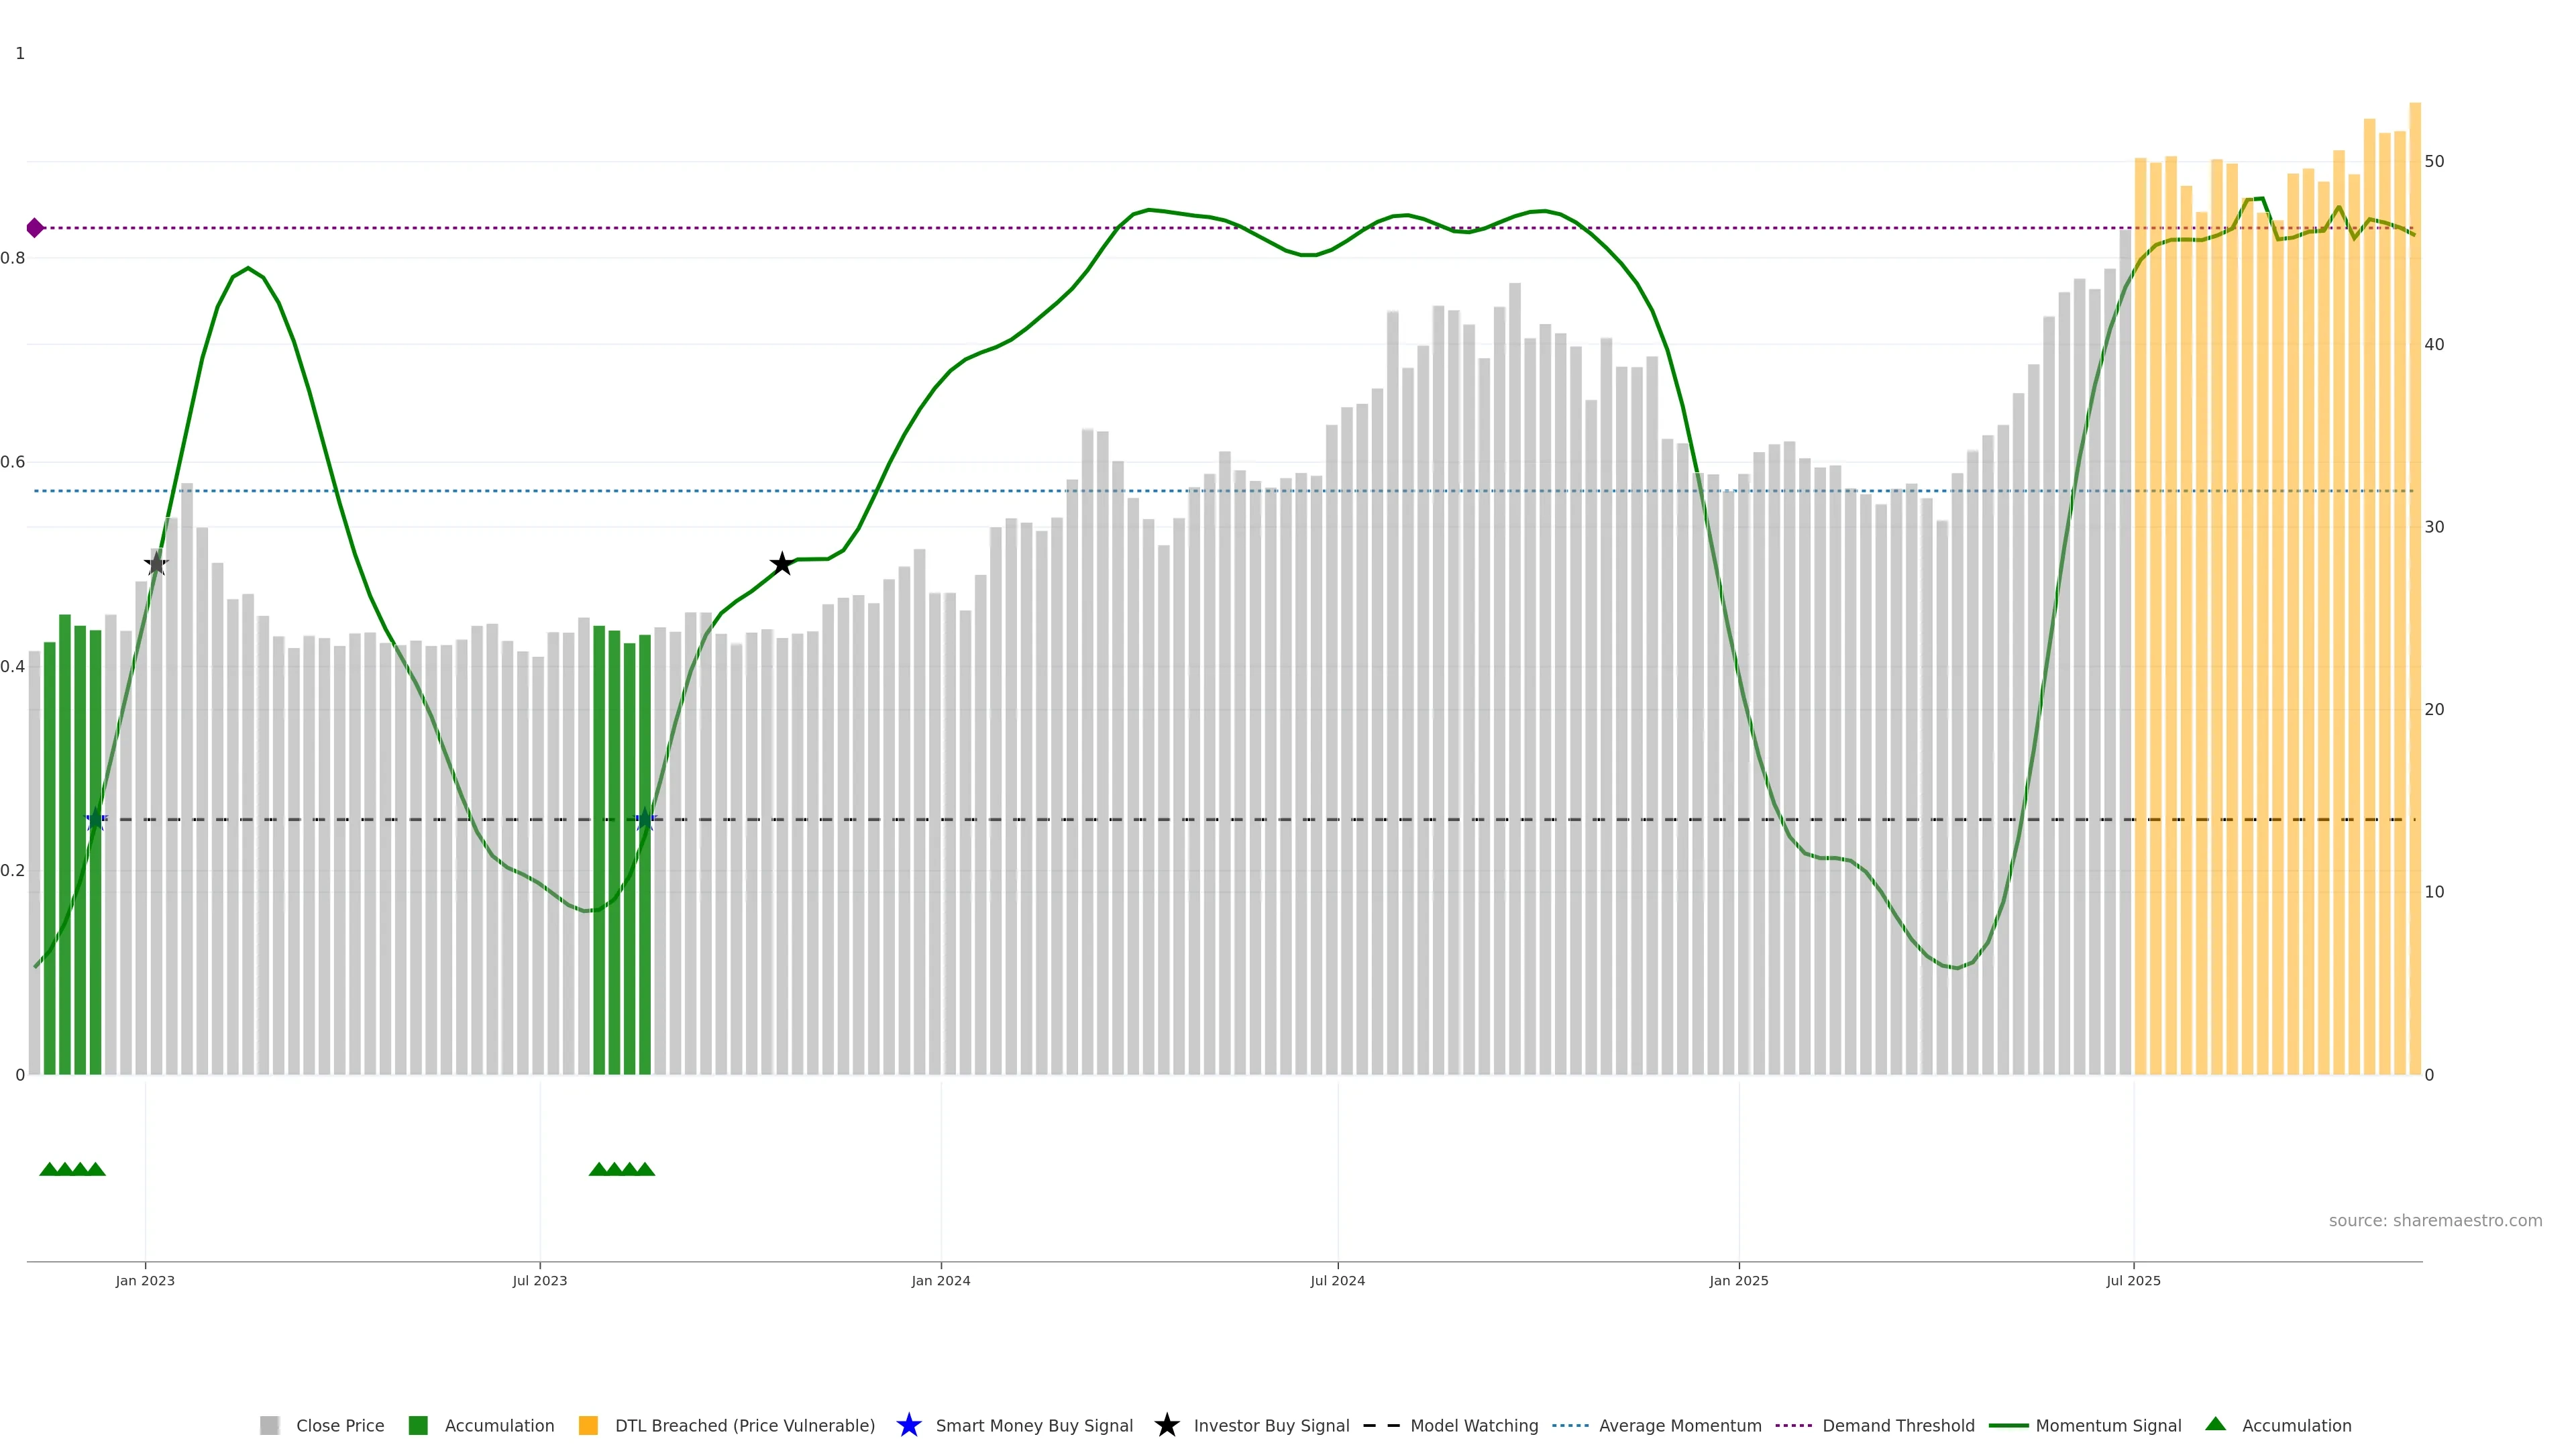
Task: Click the Jan 2024 axis label
Action: [x=940, y=1280]
